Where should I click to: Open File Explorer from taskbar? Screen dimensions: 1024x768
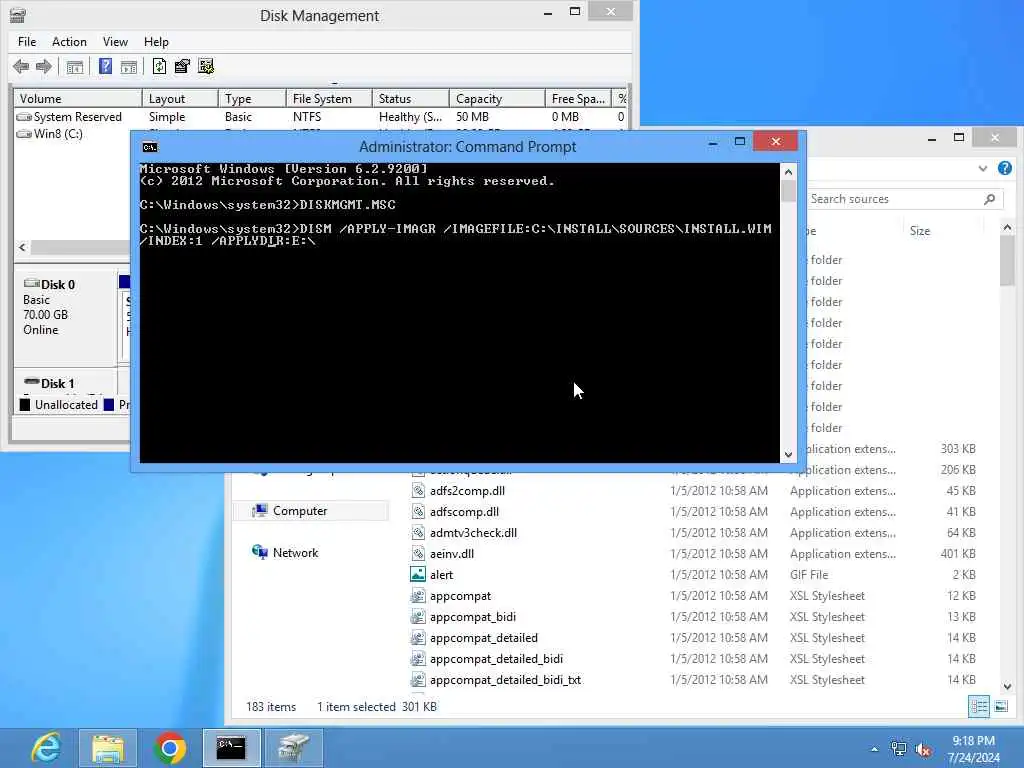pyautogui.click(x=108, y=748)
